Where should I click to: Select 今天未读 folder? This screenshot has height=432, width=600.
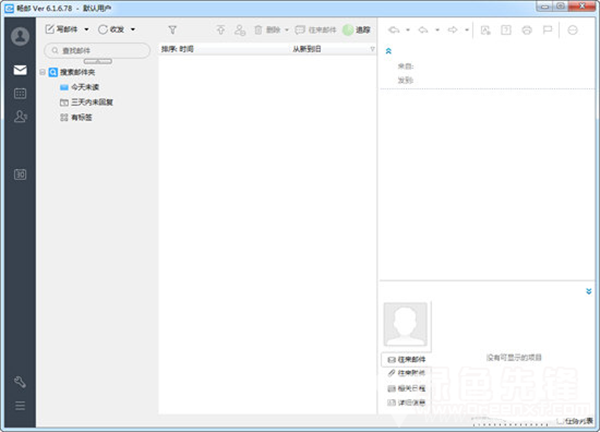[80, 87]
